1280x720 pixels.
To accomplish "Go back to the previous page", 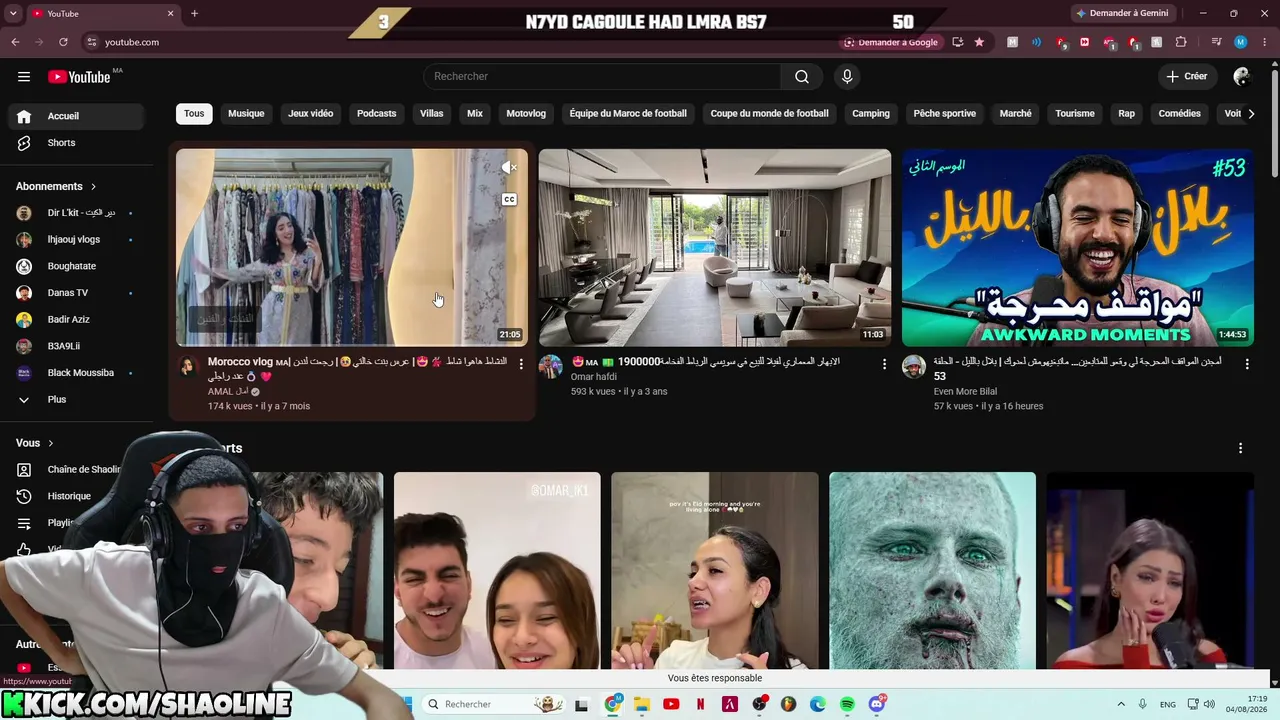I will pyautogui.click(x=15, y=42).
